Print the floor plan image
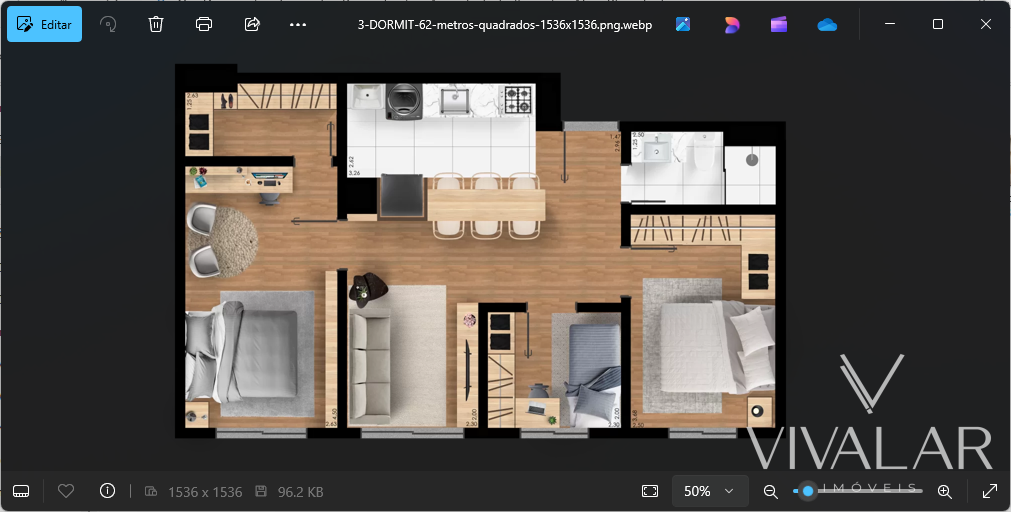Screen dimensions: 1011x512 point(204,24)
